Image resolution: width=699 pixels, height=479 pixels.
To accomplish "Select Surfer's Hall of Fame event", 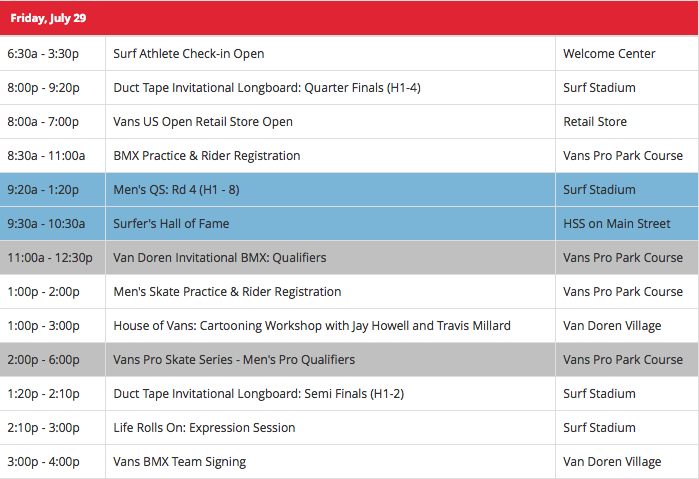I will point(171,224).
